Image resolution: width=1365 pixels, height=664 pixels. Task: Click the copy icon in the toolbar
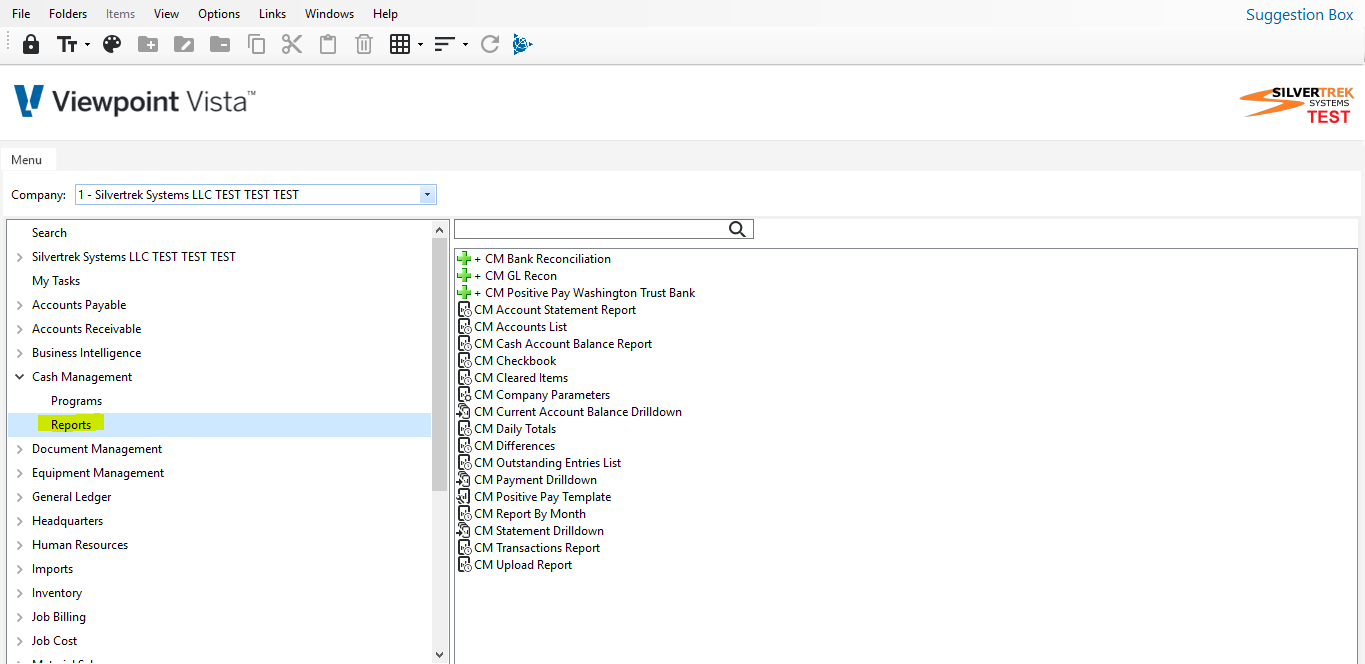[x=256, y=44]
